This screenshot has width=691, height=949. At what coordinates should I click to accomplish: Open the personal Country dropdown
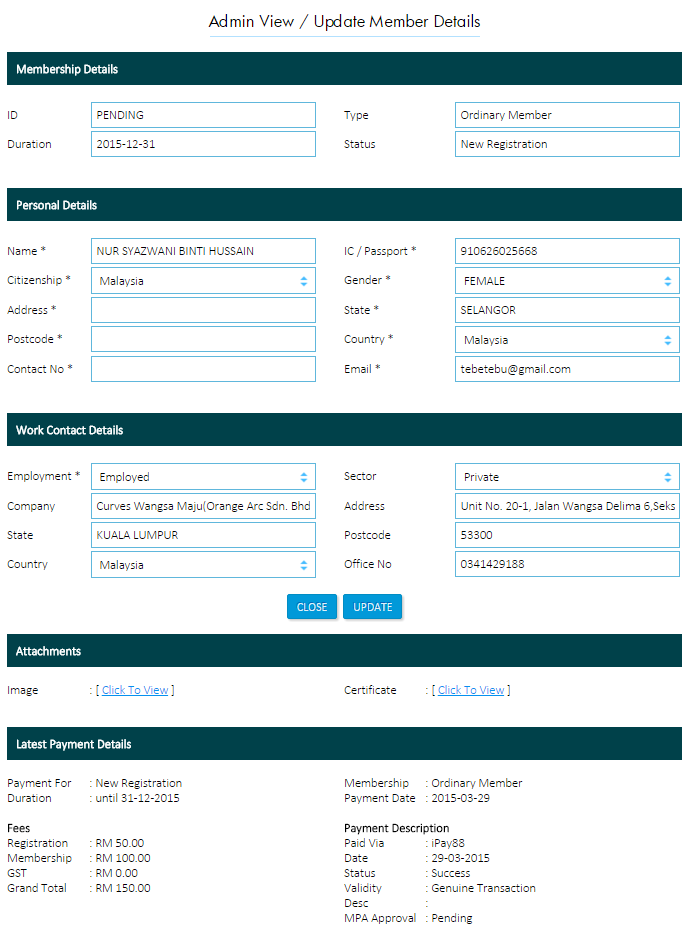tap(567, 340)
